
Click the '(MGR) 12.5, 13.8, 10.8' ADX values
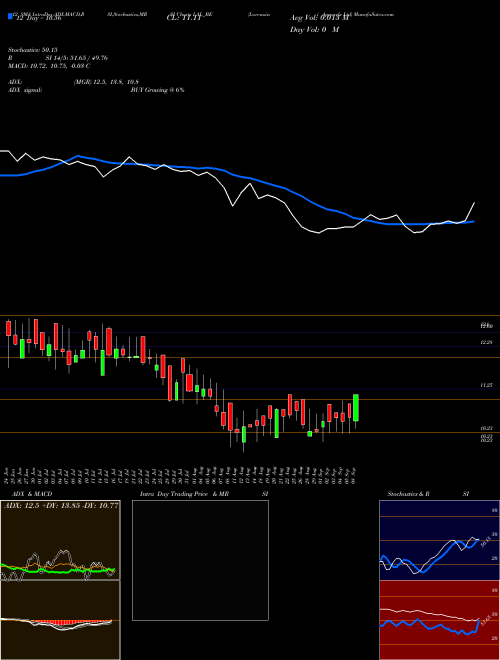tap(106, 82)
